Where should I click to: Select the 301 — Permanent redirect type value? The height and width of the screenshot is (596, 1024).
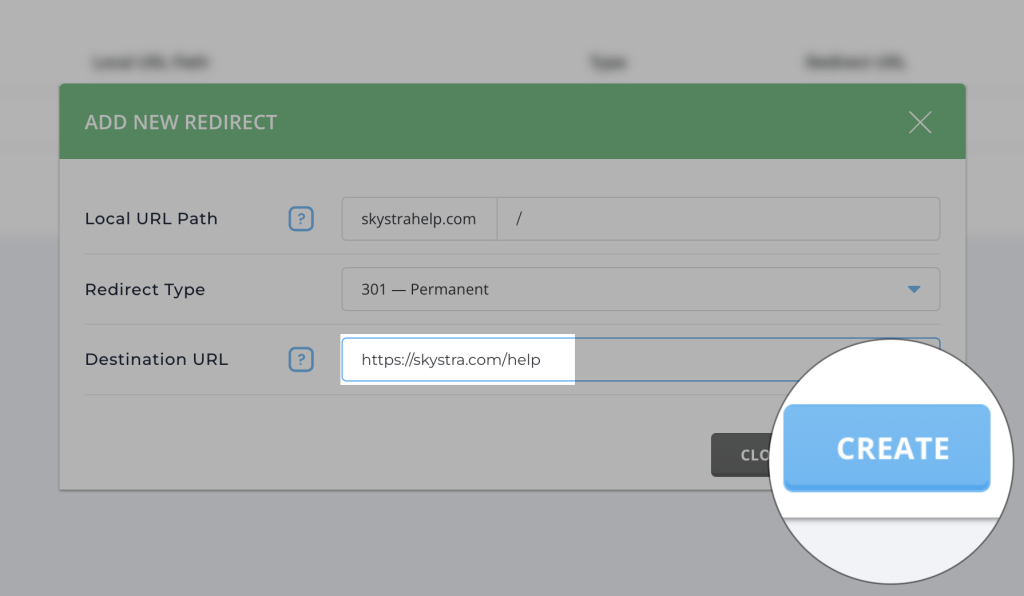pos(425,289)
